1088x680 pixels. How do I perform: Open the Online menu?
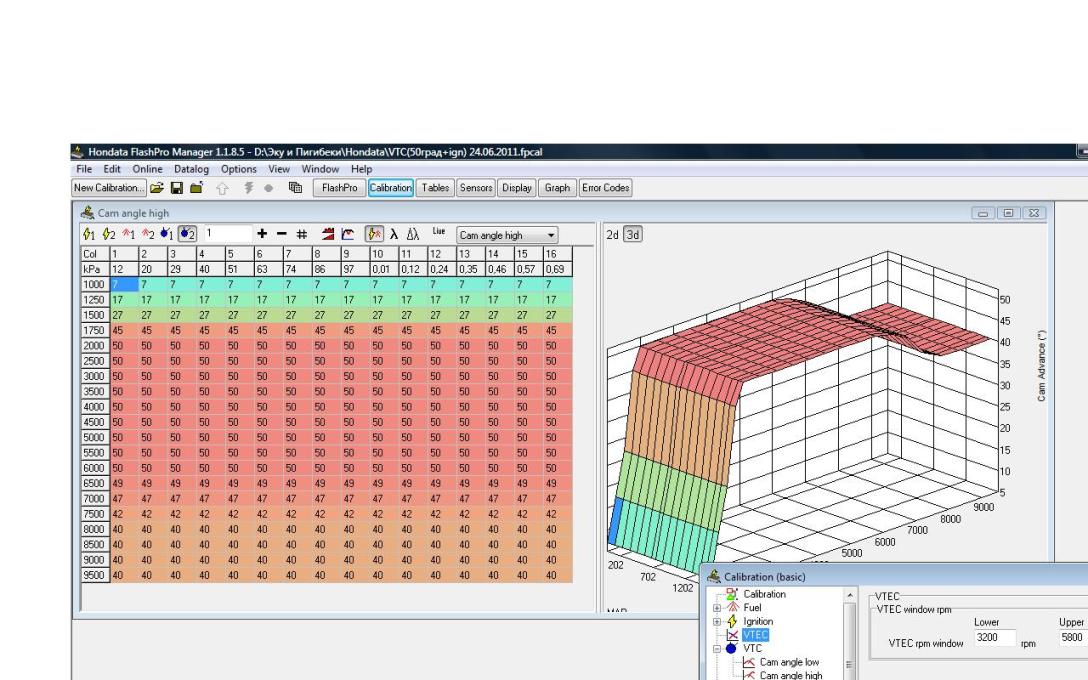point(147,169)
